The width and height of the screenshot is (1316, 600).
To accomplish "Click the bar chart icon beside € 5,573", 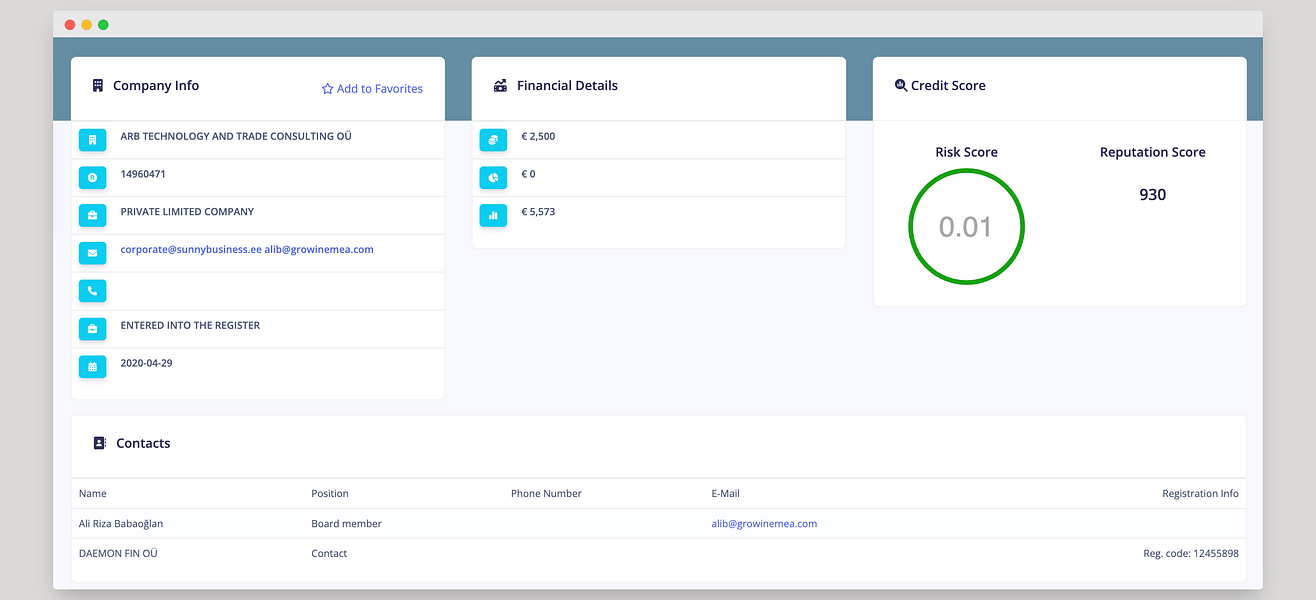I will 493,215.
